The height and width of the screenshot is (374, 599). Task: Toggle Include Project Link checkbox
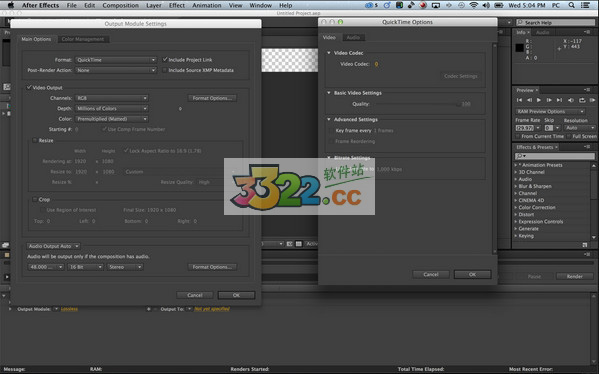[165, 60]
